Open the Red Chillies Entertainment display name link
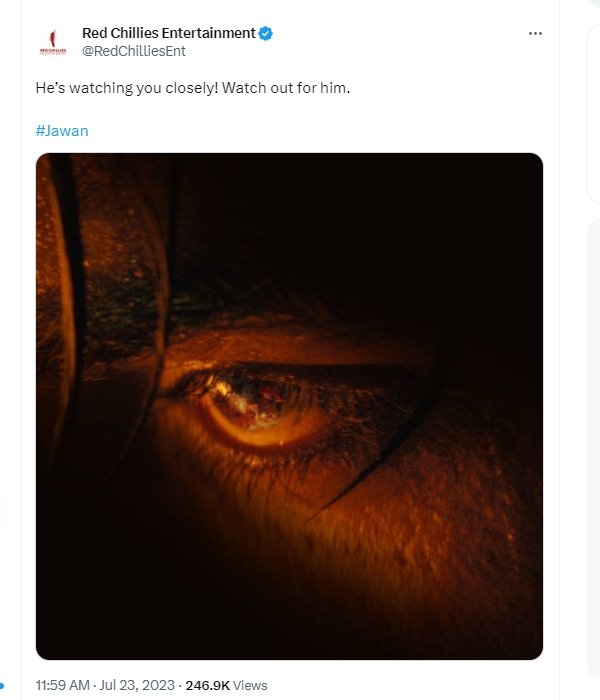600x700 pixels. [x=168, y=34]
